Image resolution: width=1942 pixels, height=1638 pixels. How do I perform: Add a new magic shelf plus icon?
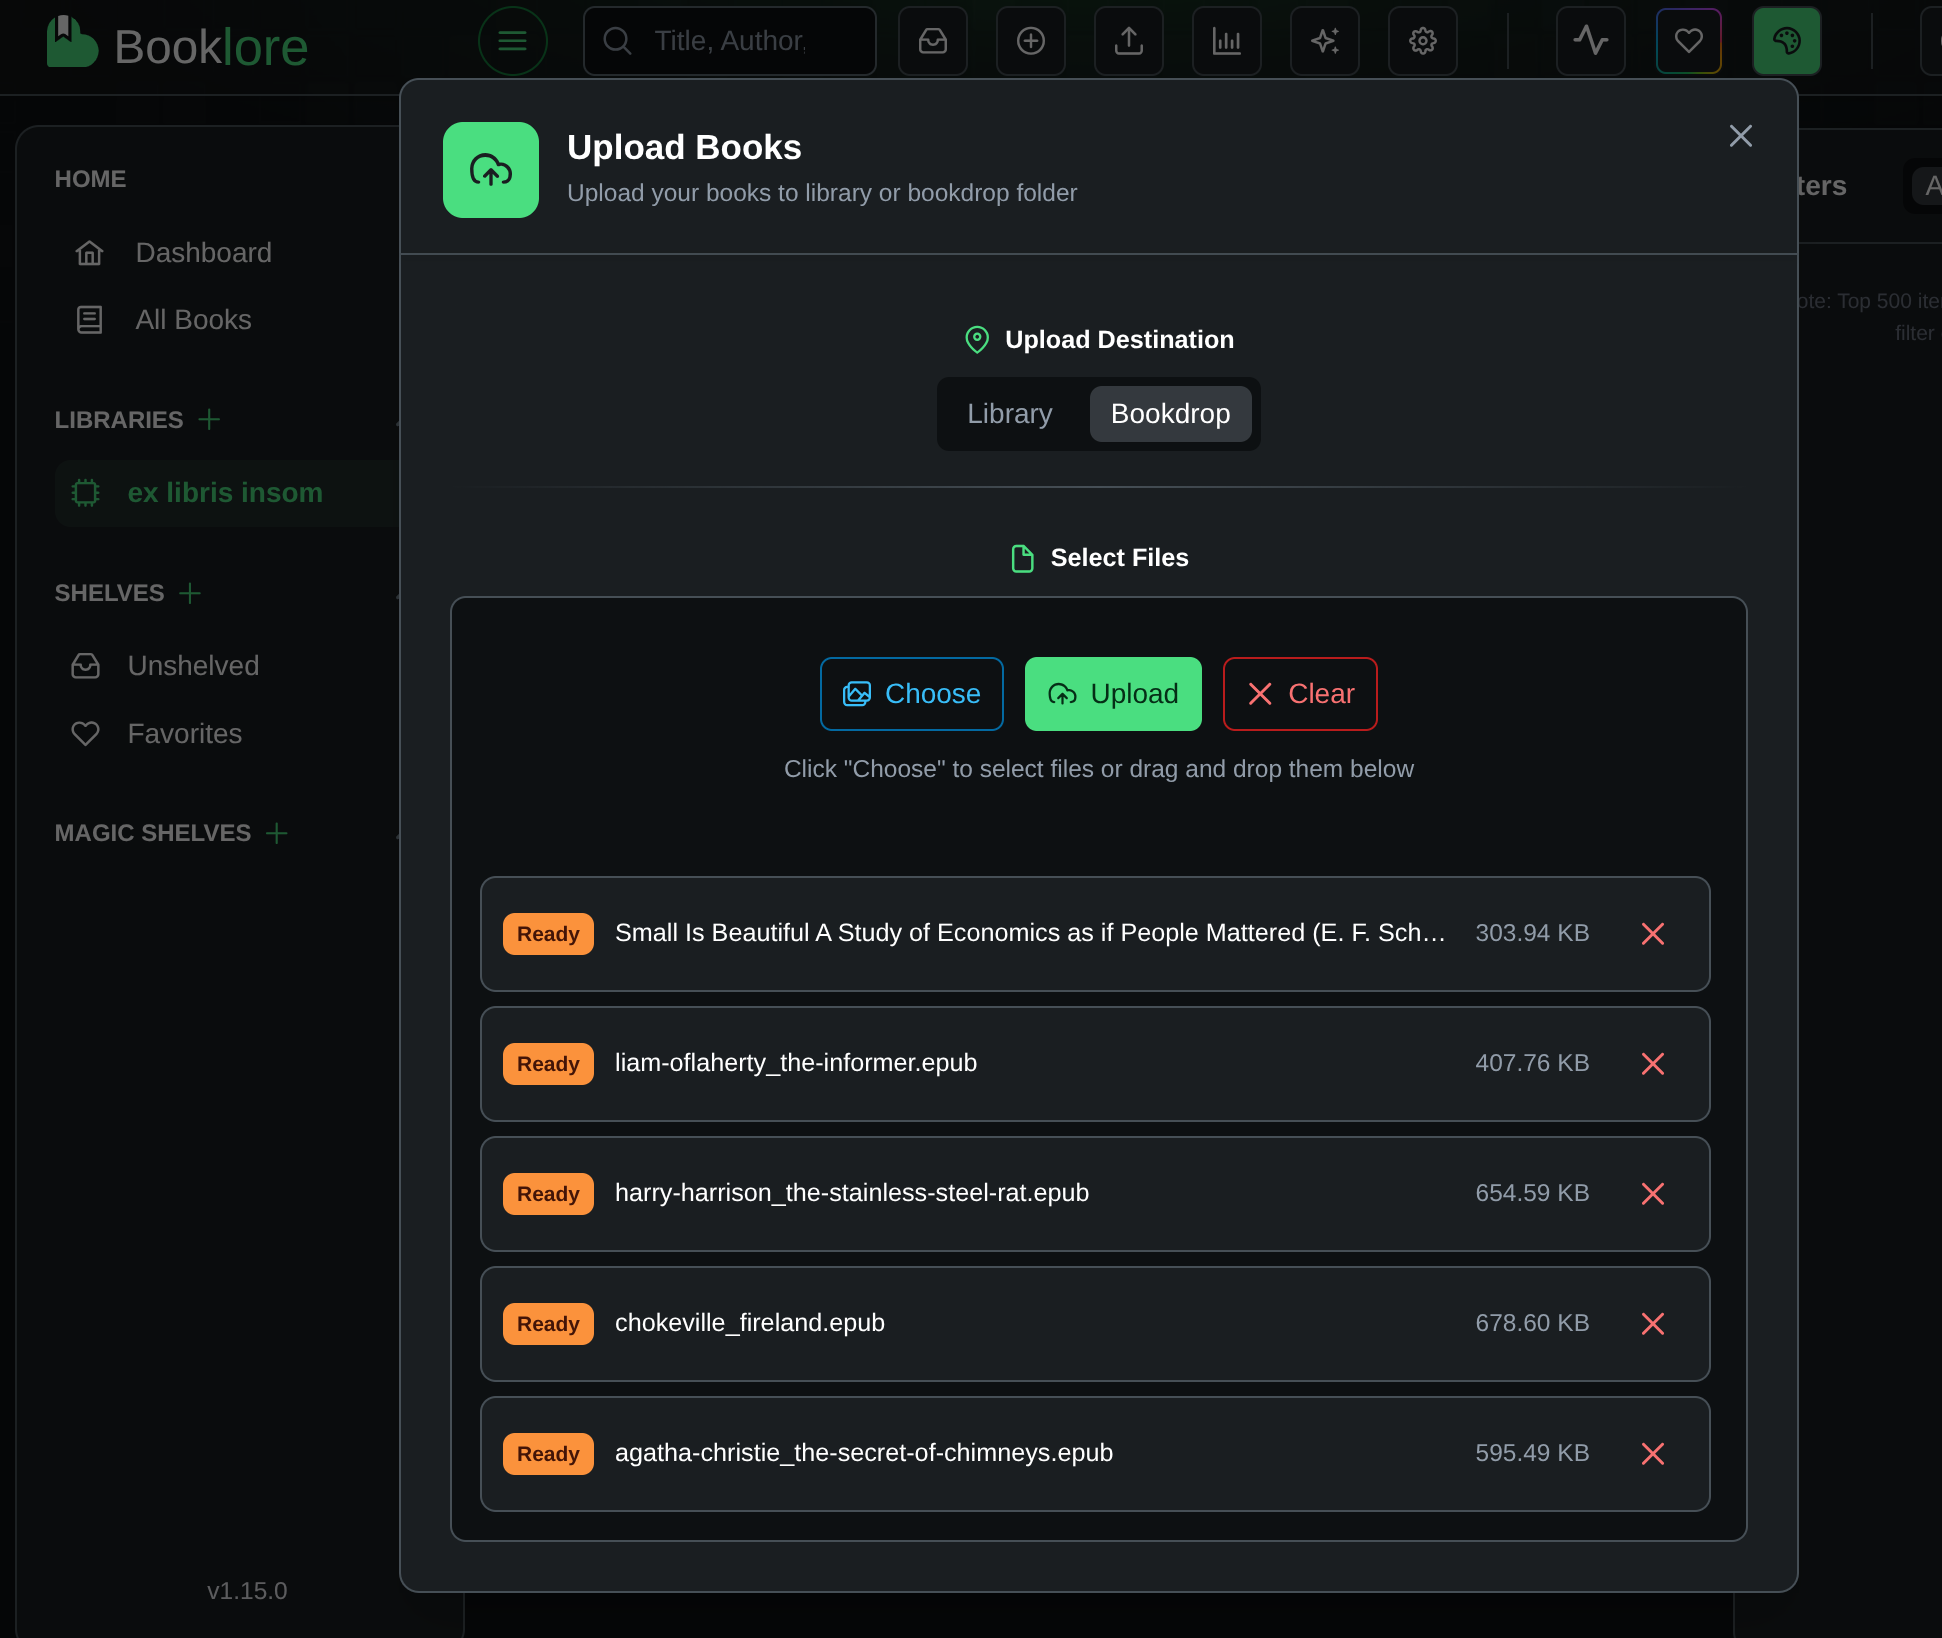tap(277, 833)
